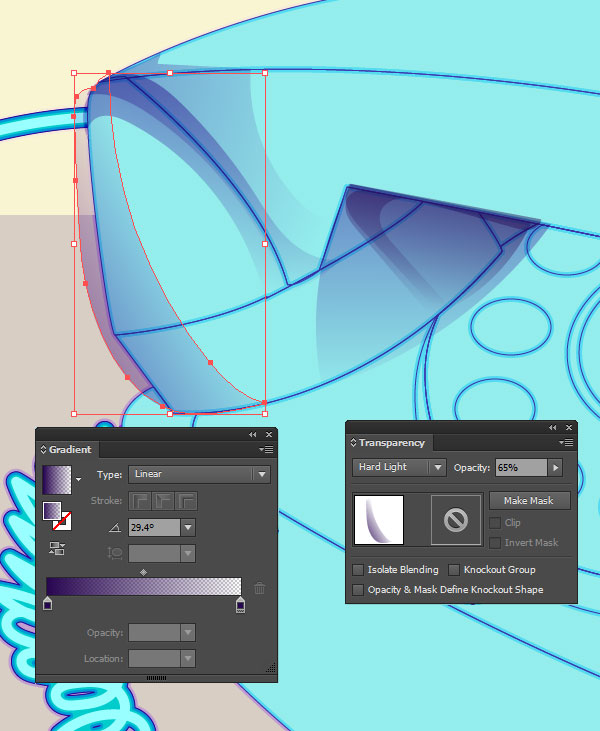Apply gradient across stroke icon
Viewport: 600px width, 731px height.
pos(186,501)
